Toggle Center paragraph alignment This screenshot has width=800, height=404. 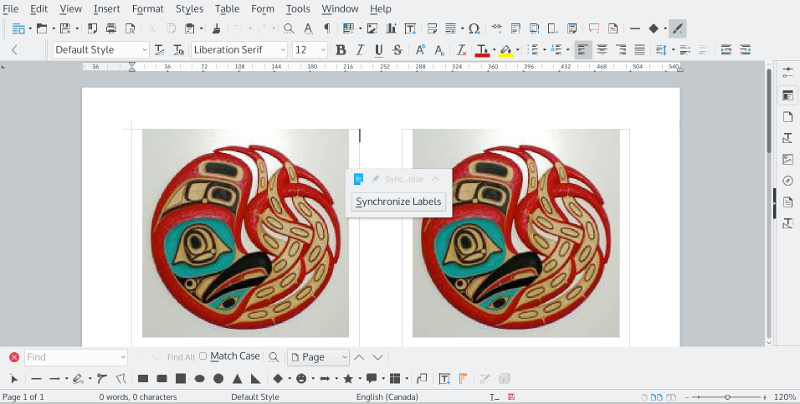(x=602, y=50)
